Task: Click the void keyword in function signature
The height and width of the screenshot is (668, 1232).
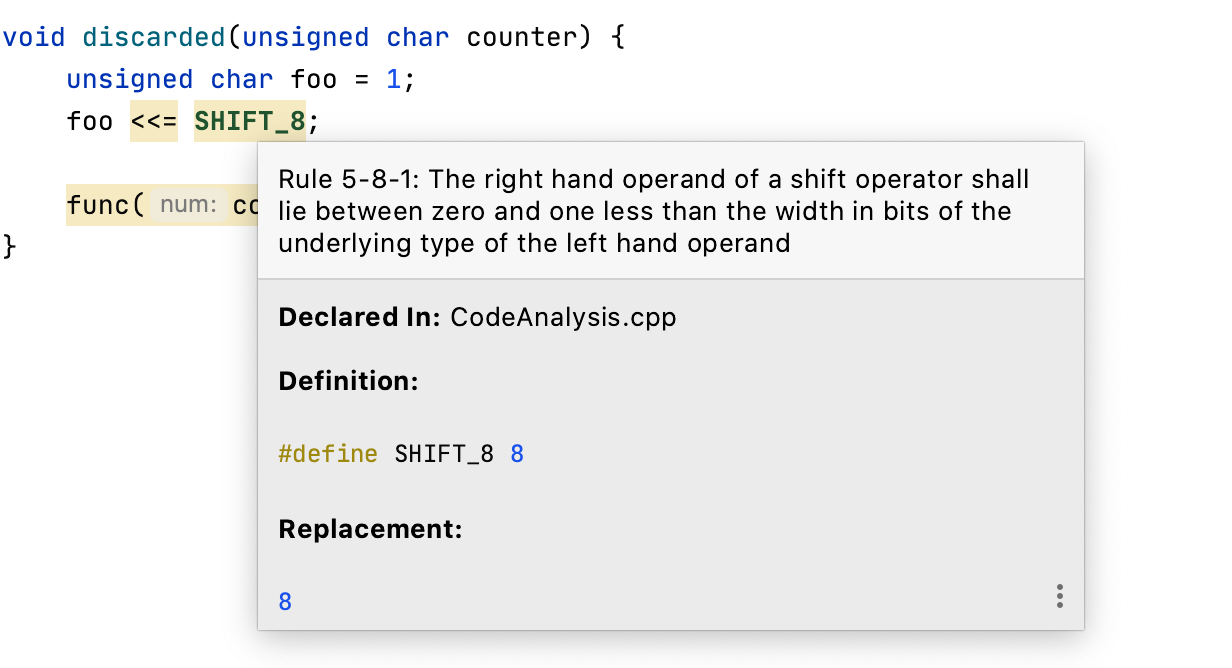Action: [33, 38]
